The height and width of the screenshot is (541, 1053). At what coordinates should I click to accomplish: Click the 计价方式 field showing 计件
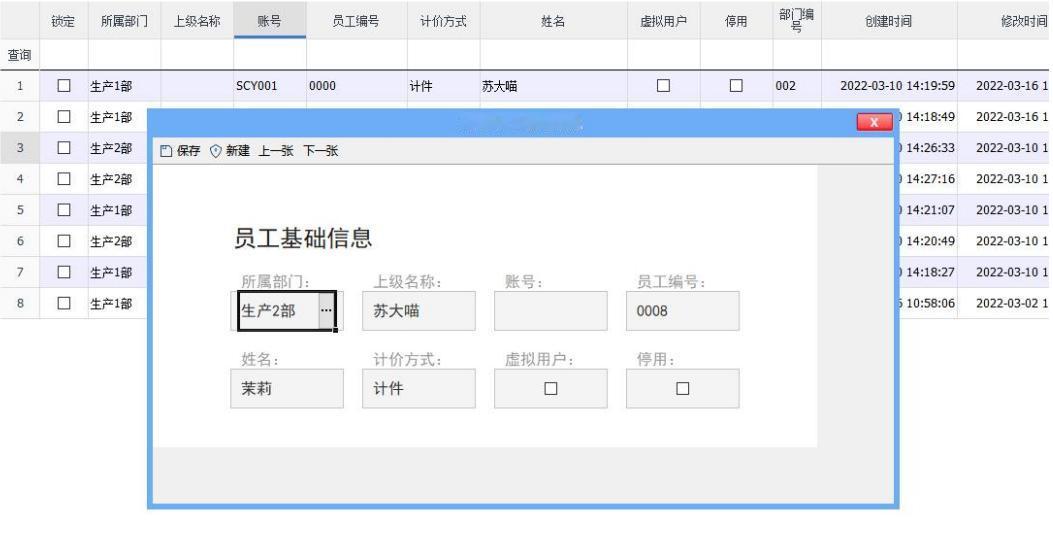(419, 389)
